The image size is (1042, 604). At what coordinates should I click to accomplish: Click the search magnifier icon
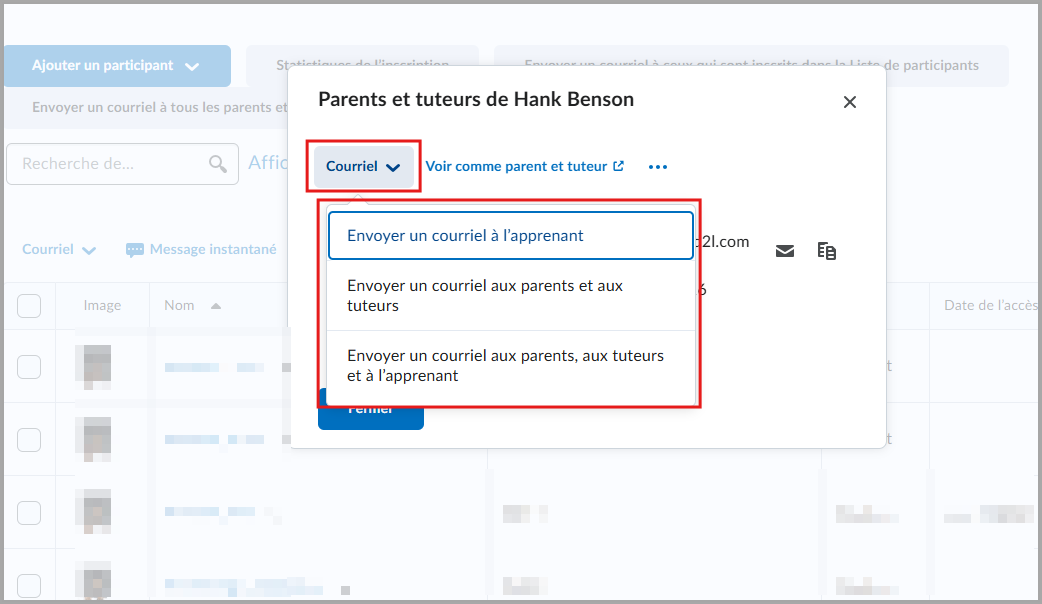pyautogui.click(x=218, y=163)
